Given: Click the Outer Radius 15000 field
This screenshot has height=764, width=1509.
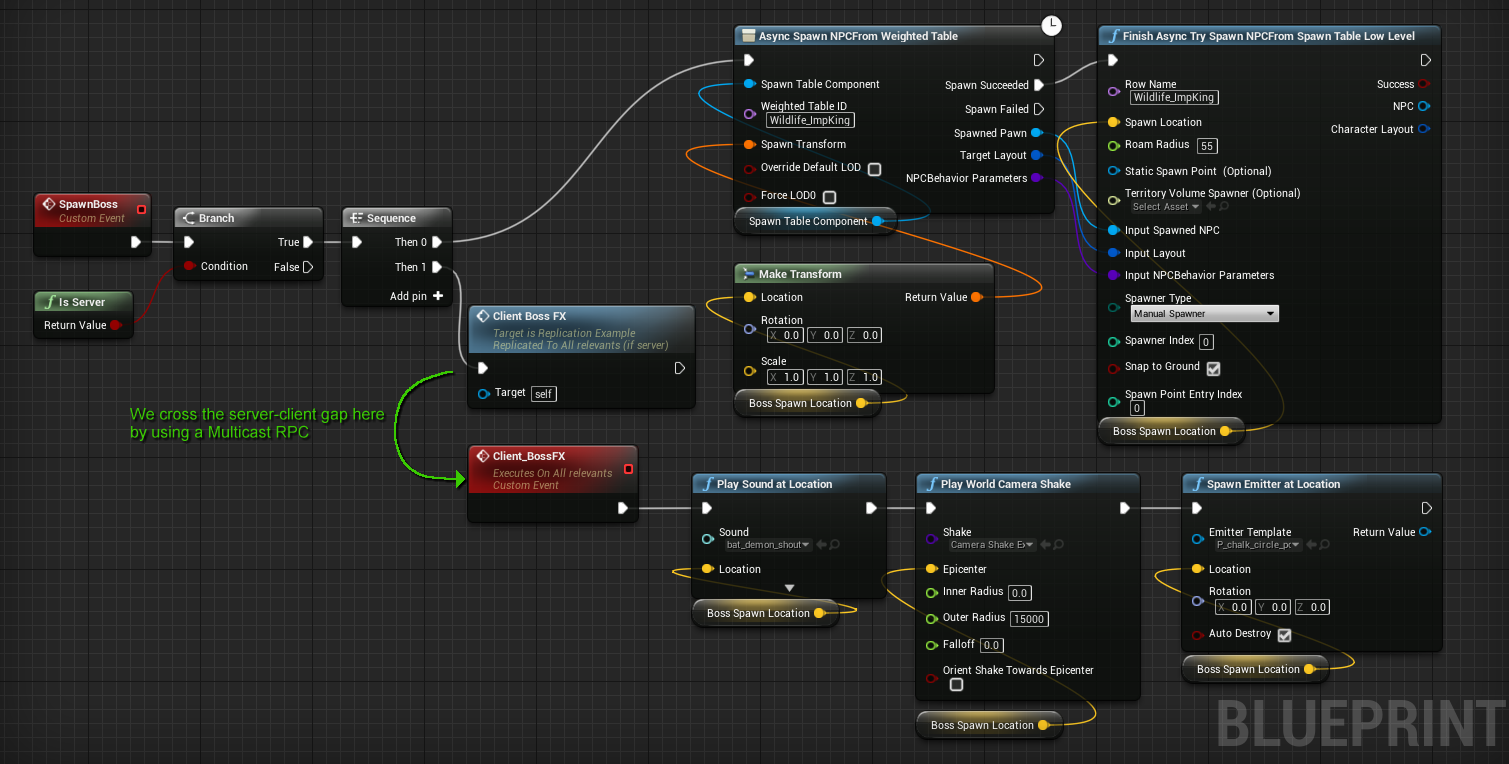Looking at the screenshot, I should click(1028, 619).
